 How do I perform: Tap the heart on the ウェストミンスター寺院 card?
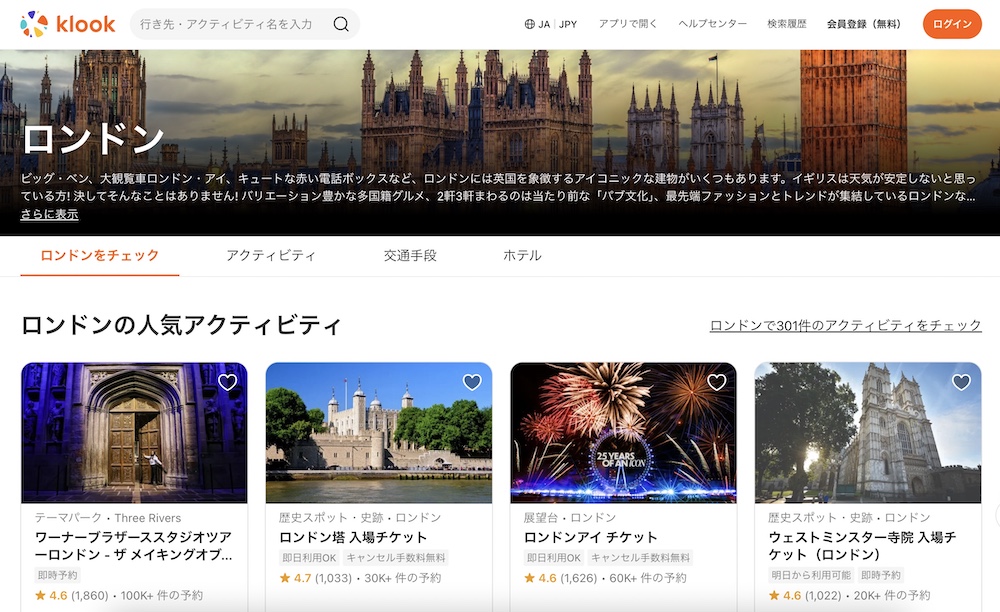(x=961, y=382)
